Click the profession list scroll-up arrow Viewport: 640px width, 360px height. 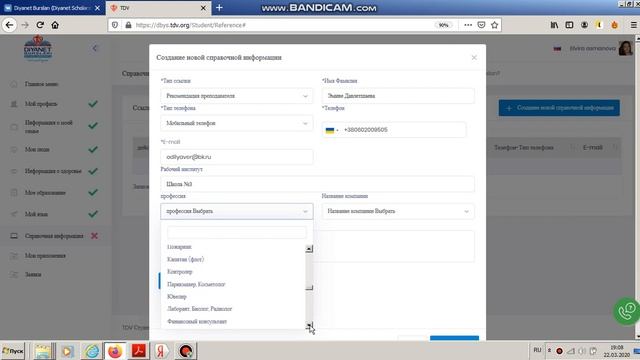(309, 249)
